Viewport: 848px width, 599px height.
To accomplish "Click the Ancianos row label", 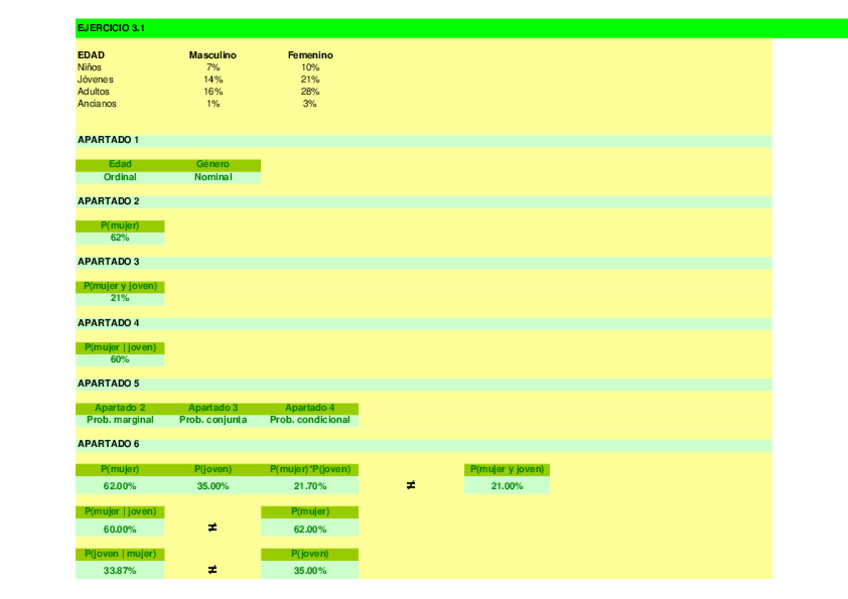I will (97, 103).
